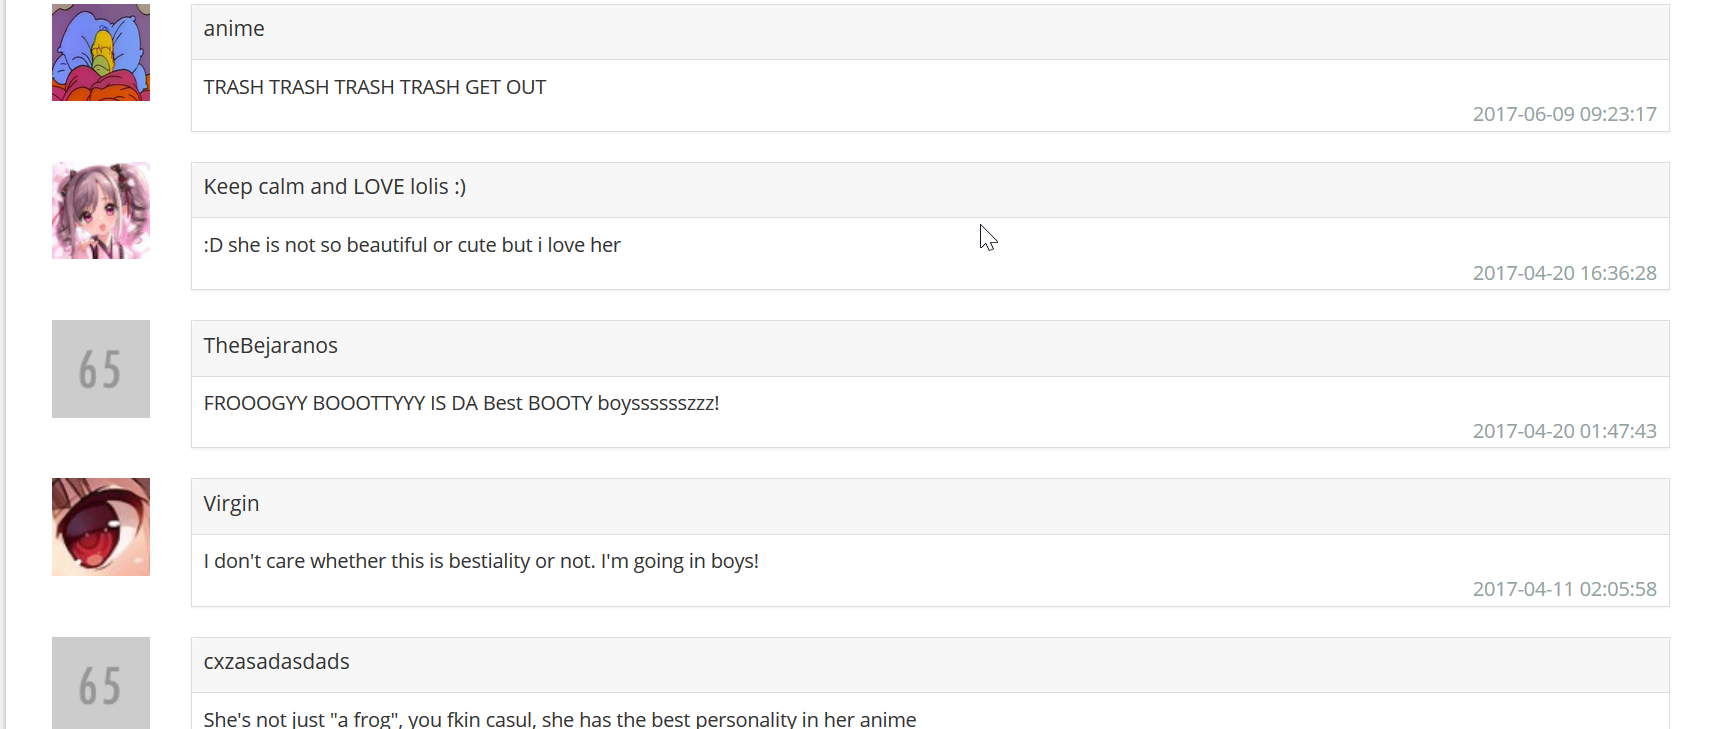Image resolution: width=1715 pixels, height=729 pixels.
Task: Open TheBejaranos username
Action: 271,346
